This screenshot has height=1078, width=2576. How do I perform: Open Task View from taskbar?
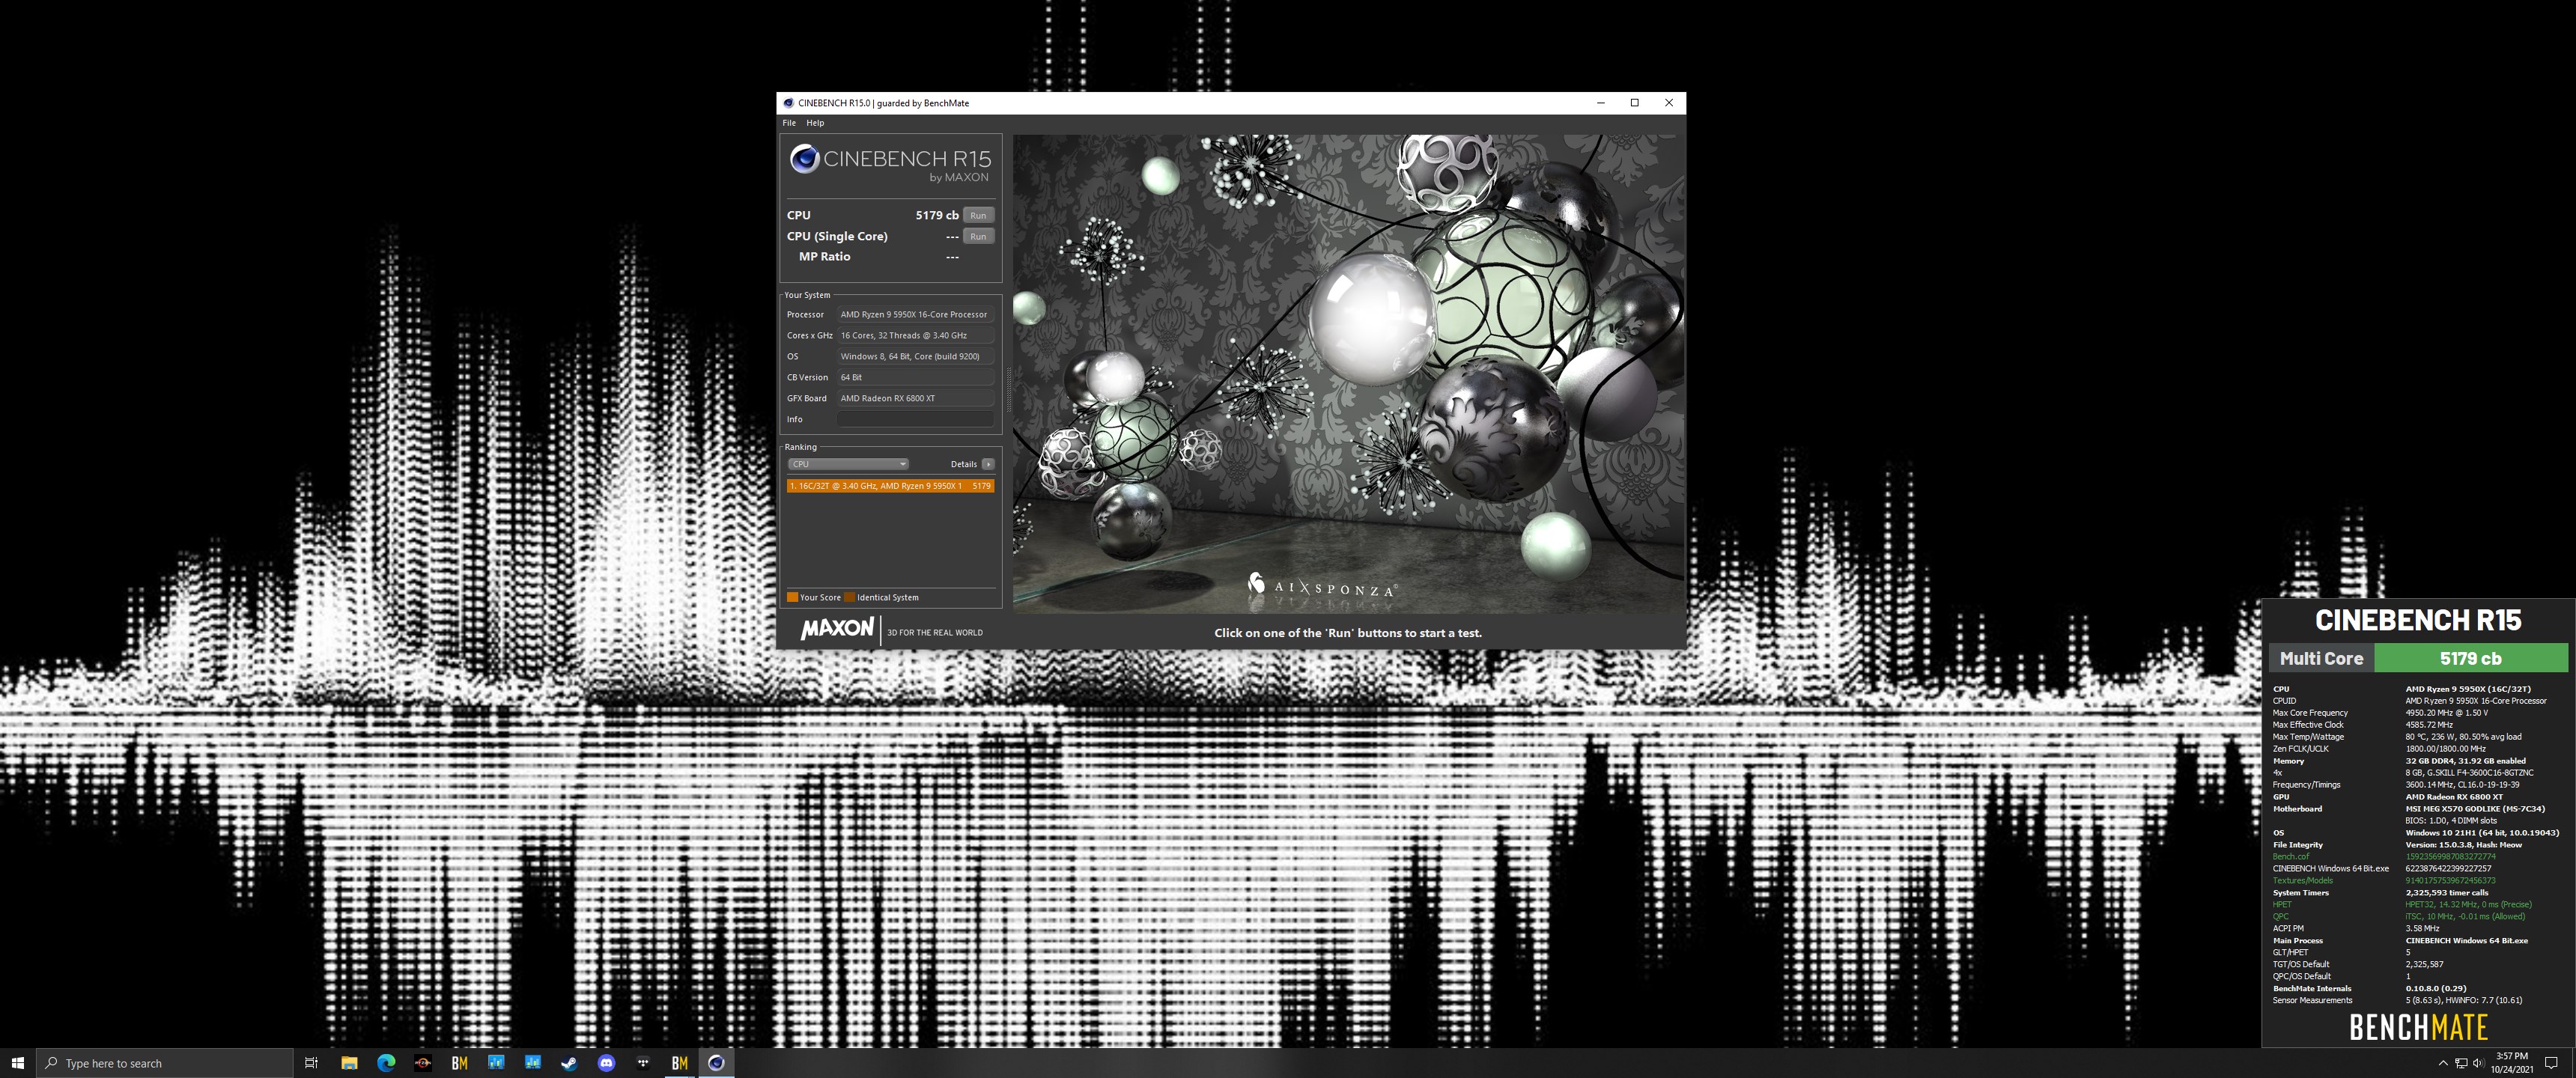(311, 1063)
